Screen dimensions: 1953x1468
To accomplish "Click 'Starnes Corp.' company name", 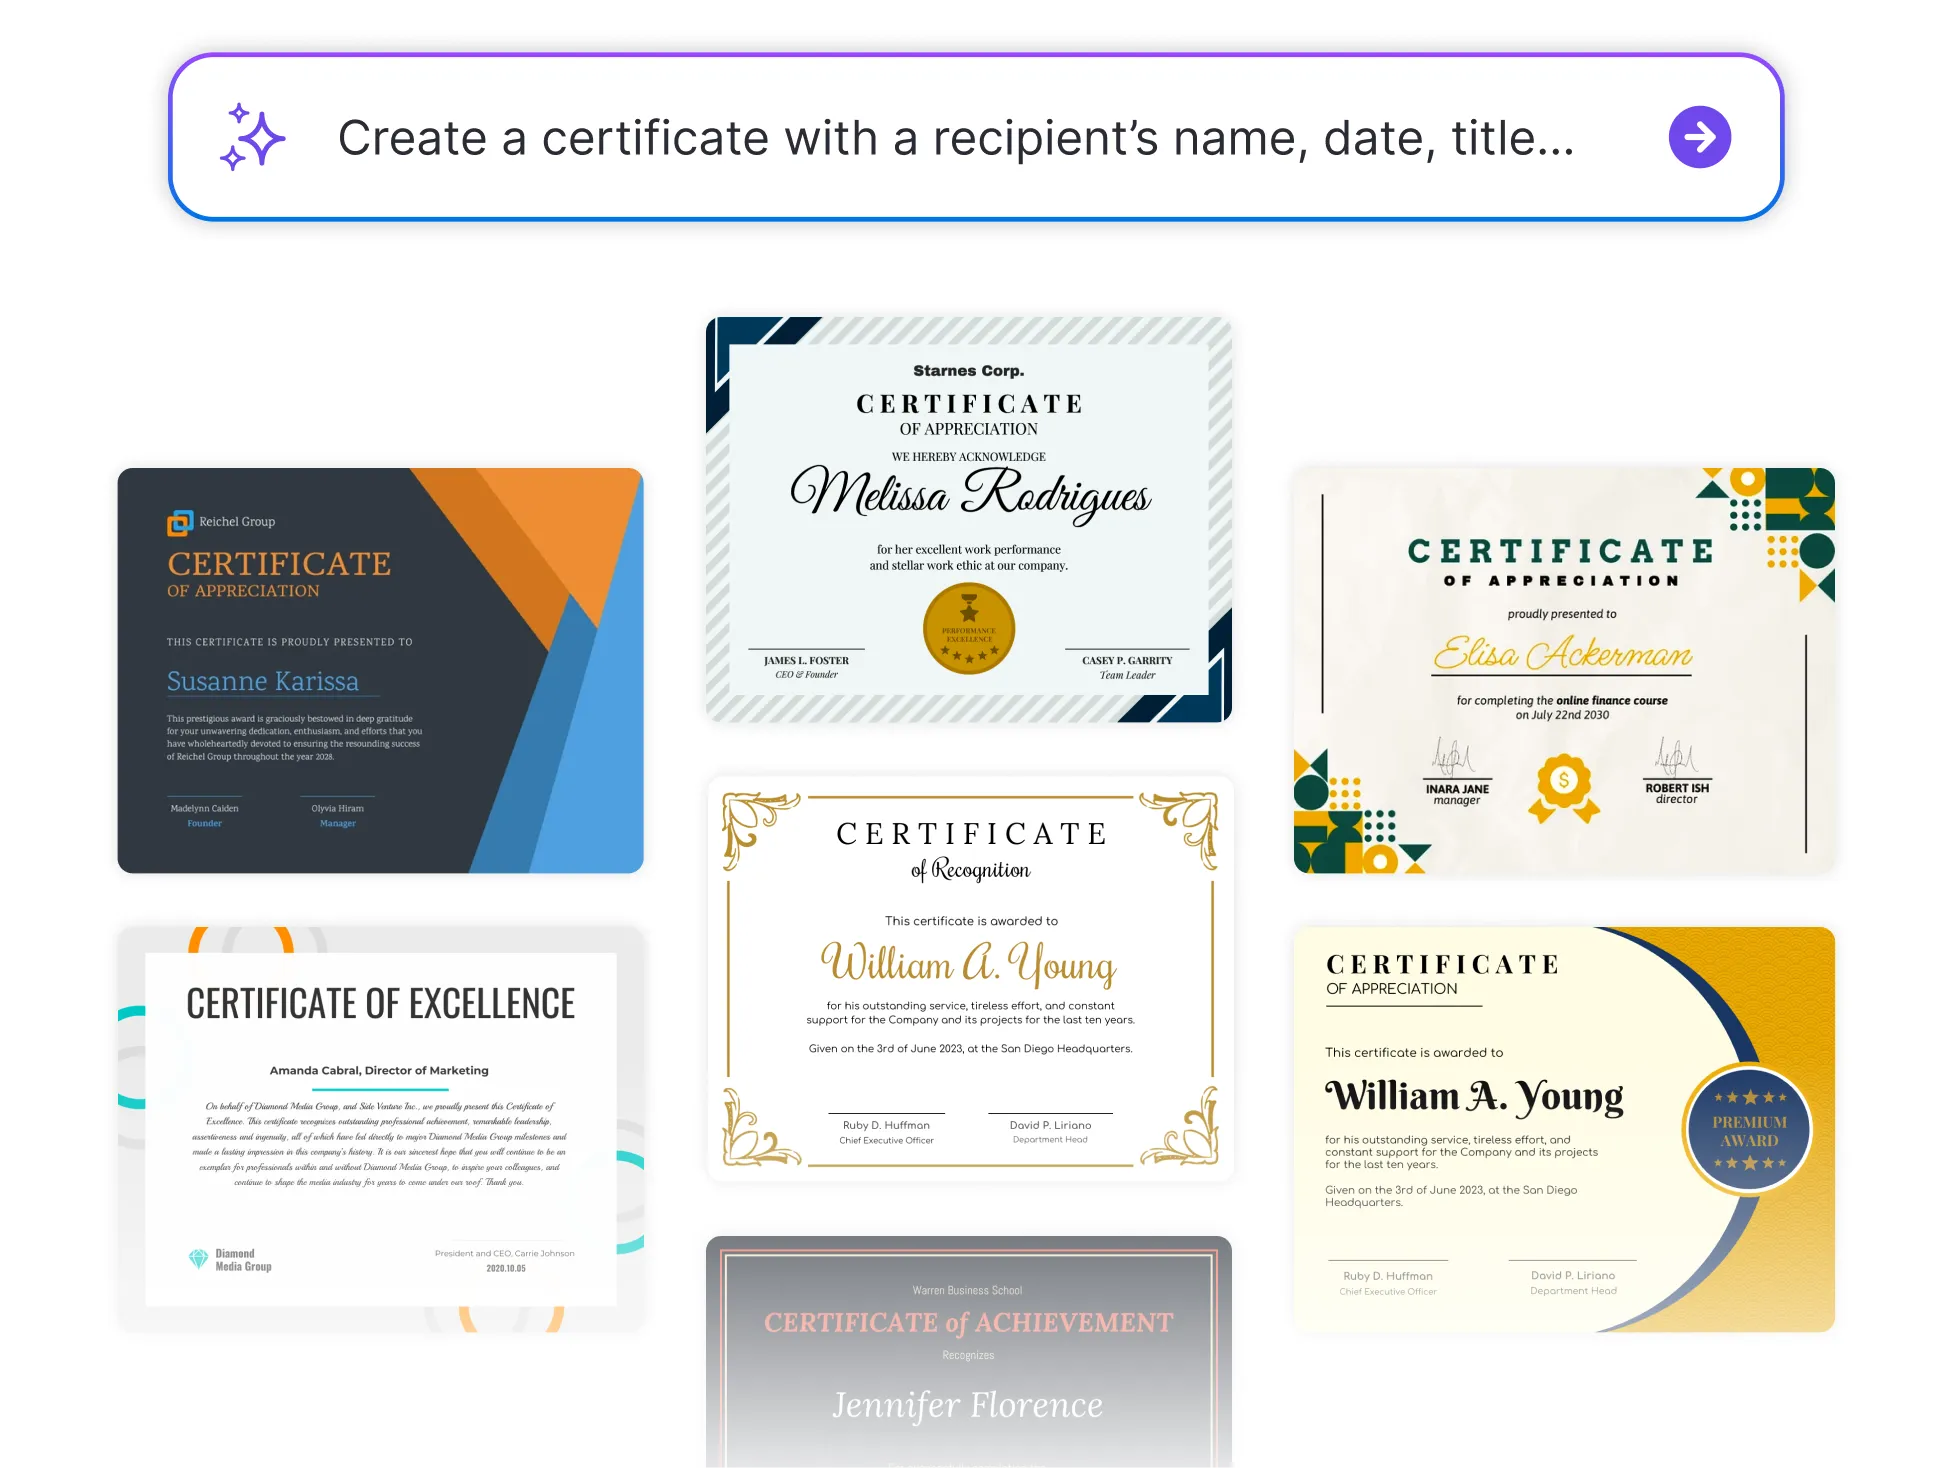I will (x=968, y=371).
